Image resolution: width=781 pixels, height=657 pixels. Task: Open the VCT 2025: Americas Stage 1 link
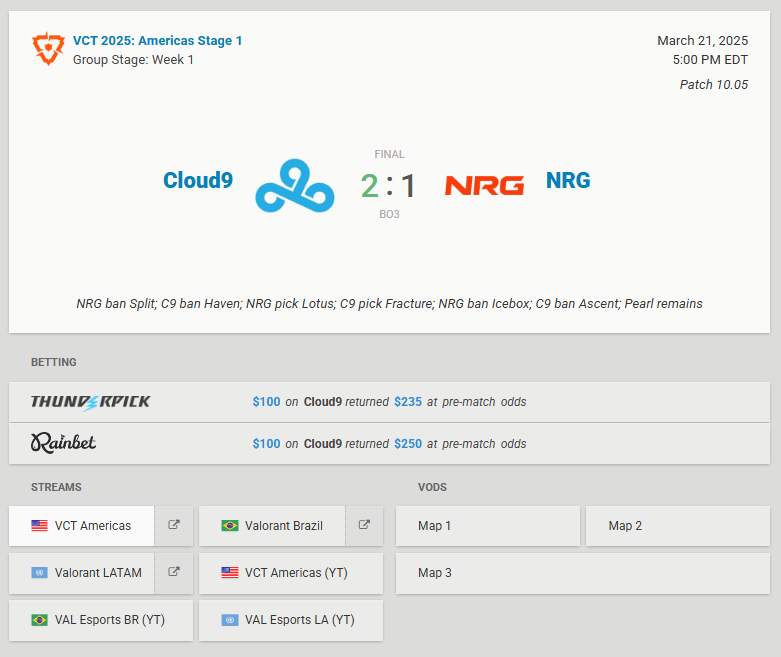point(157,40)
